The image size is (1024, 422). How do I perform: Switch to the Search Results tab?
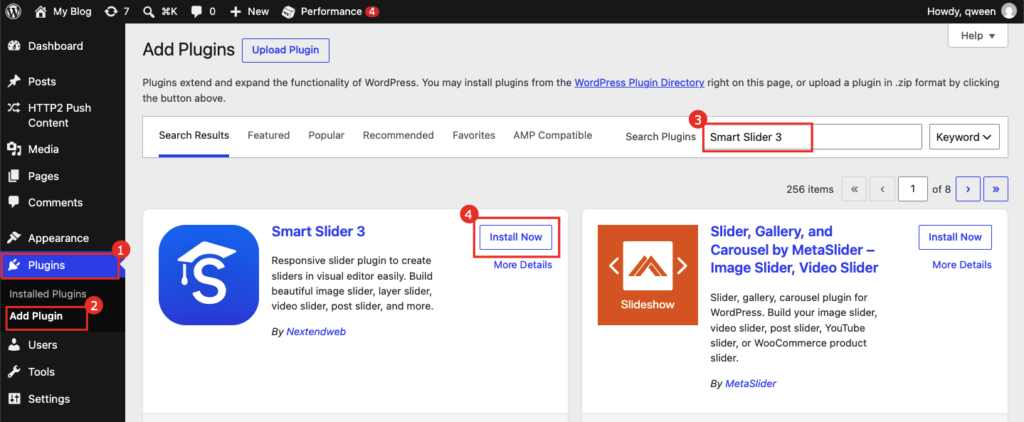[x=194, y=135]
